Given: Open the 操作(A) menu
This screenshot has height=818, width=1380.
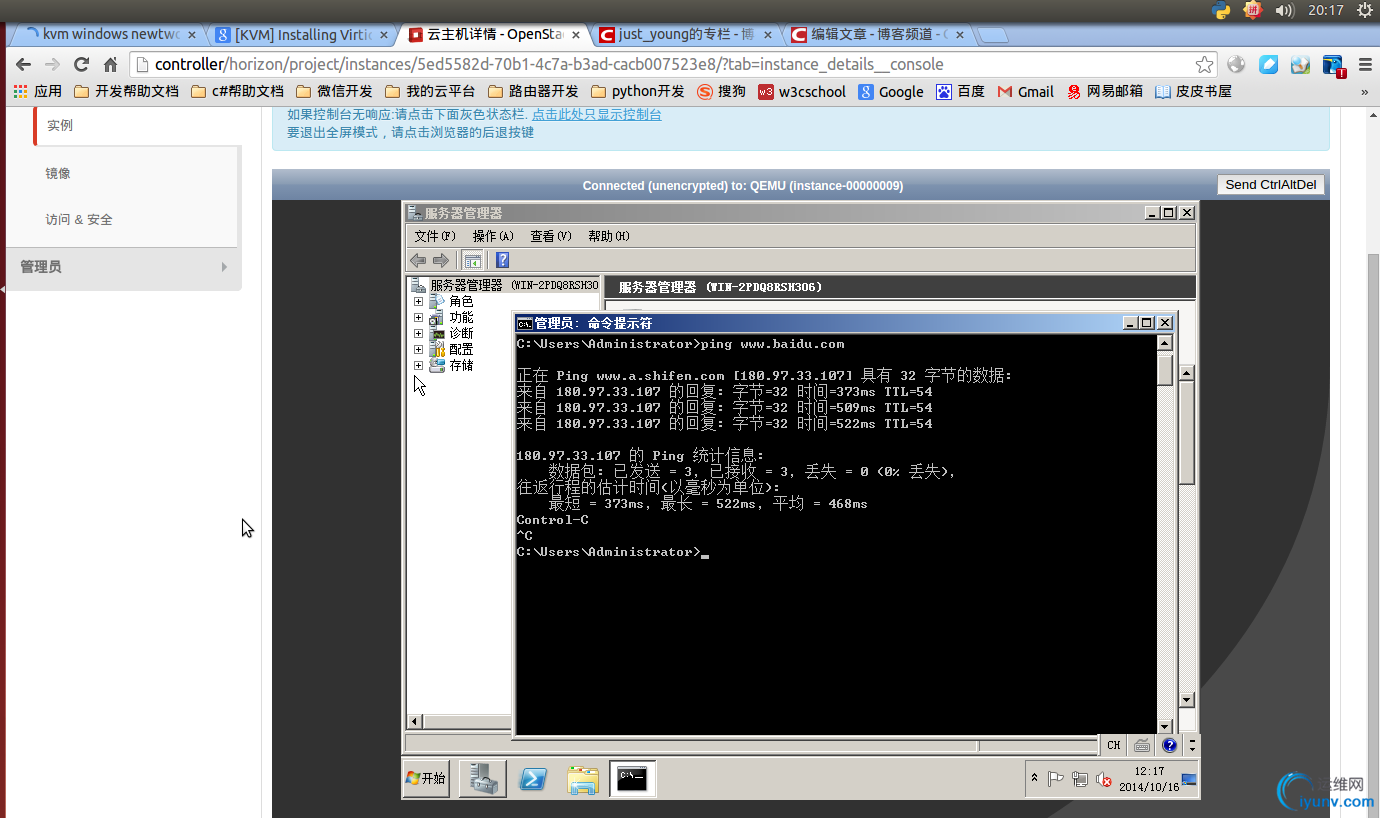Looking at the screenshot, I should 493,236.
